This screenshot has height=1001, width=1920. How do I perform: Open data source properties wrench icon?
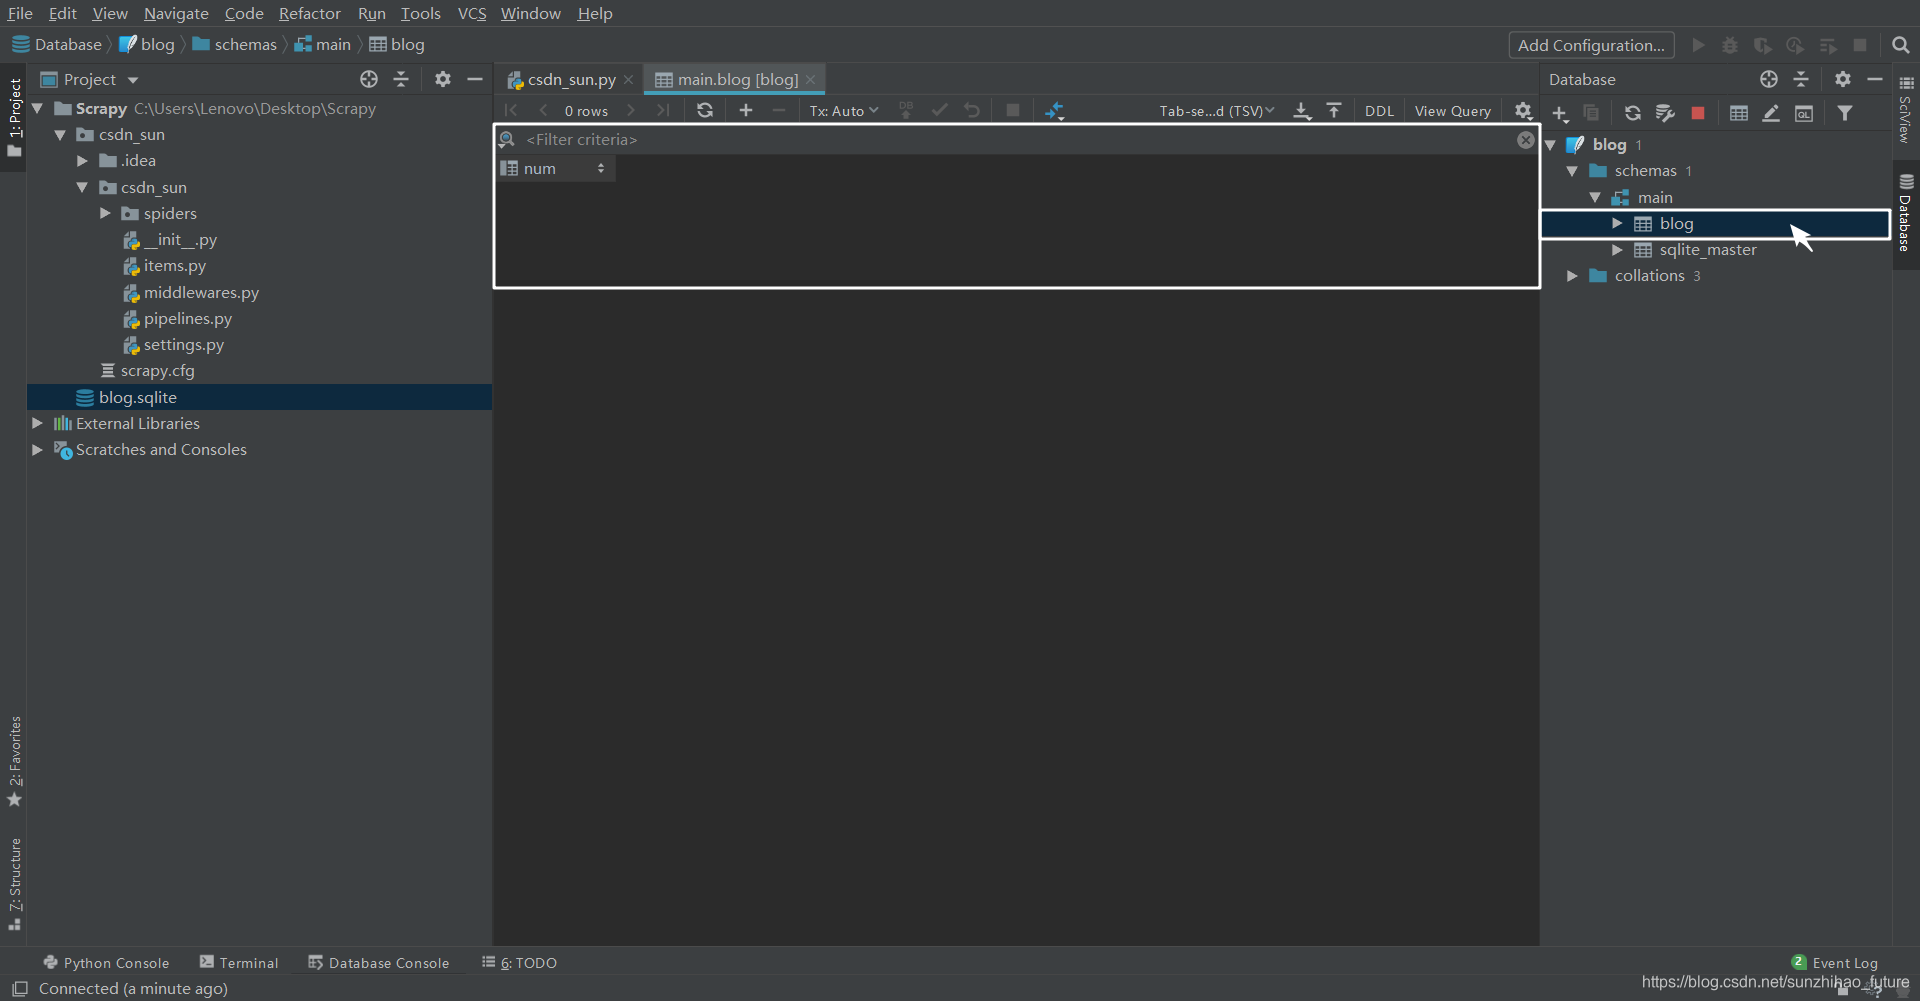[1665, 114]
